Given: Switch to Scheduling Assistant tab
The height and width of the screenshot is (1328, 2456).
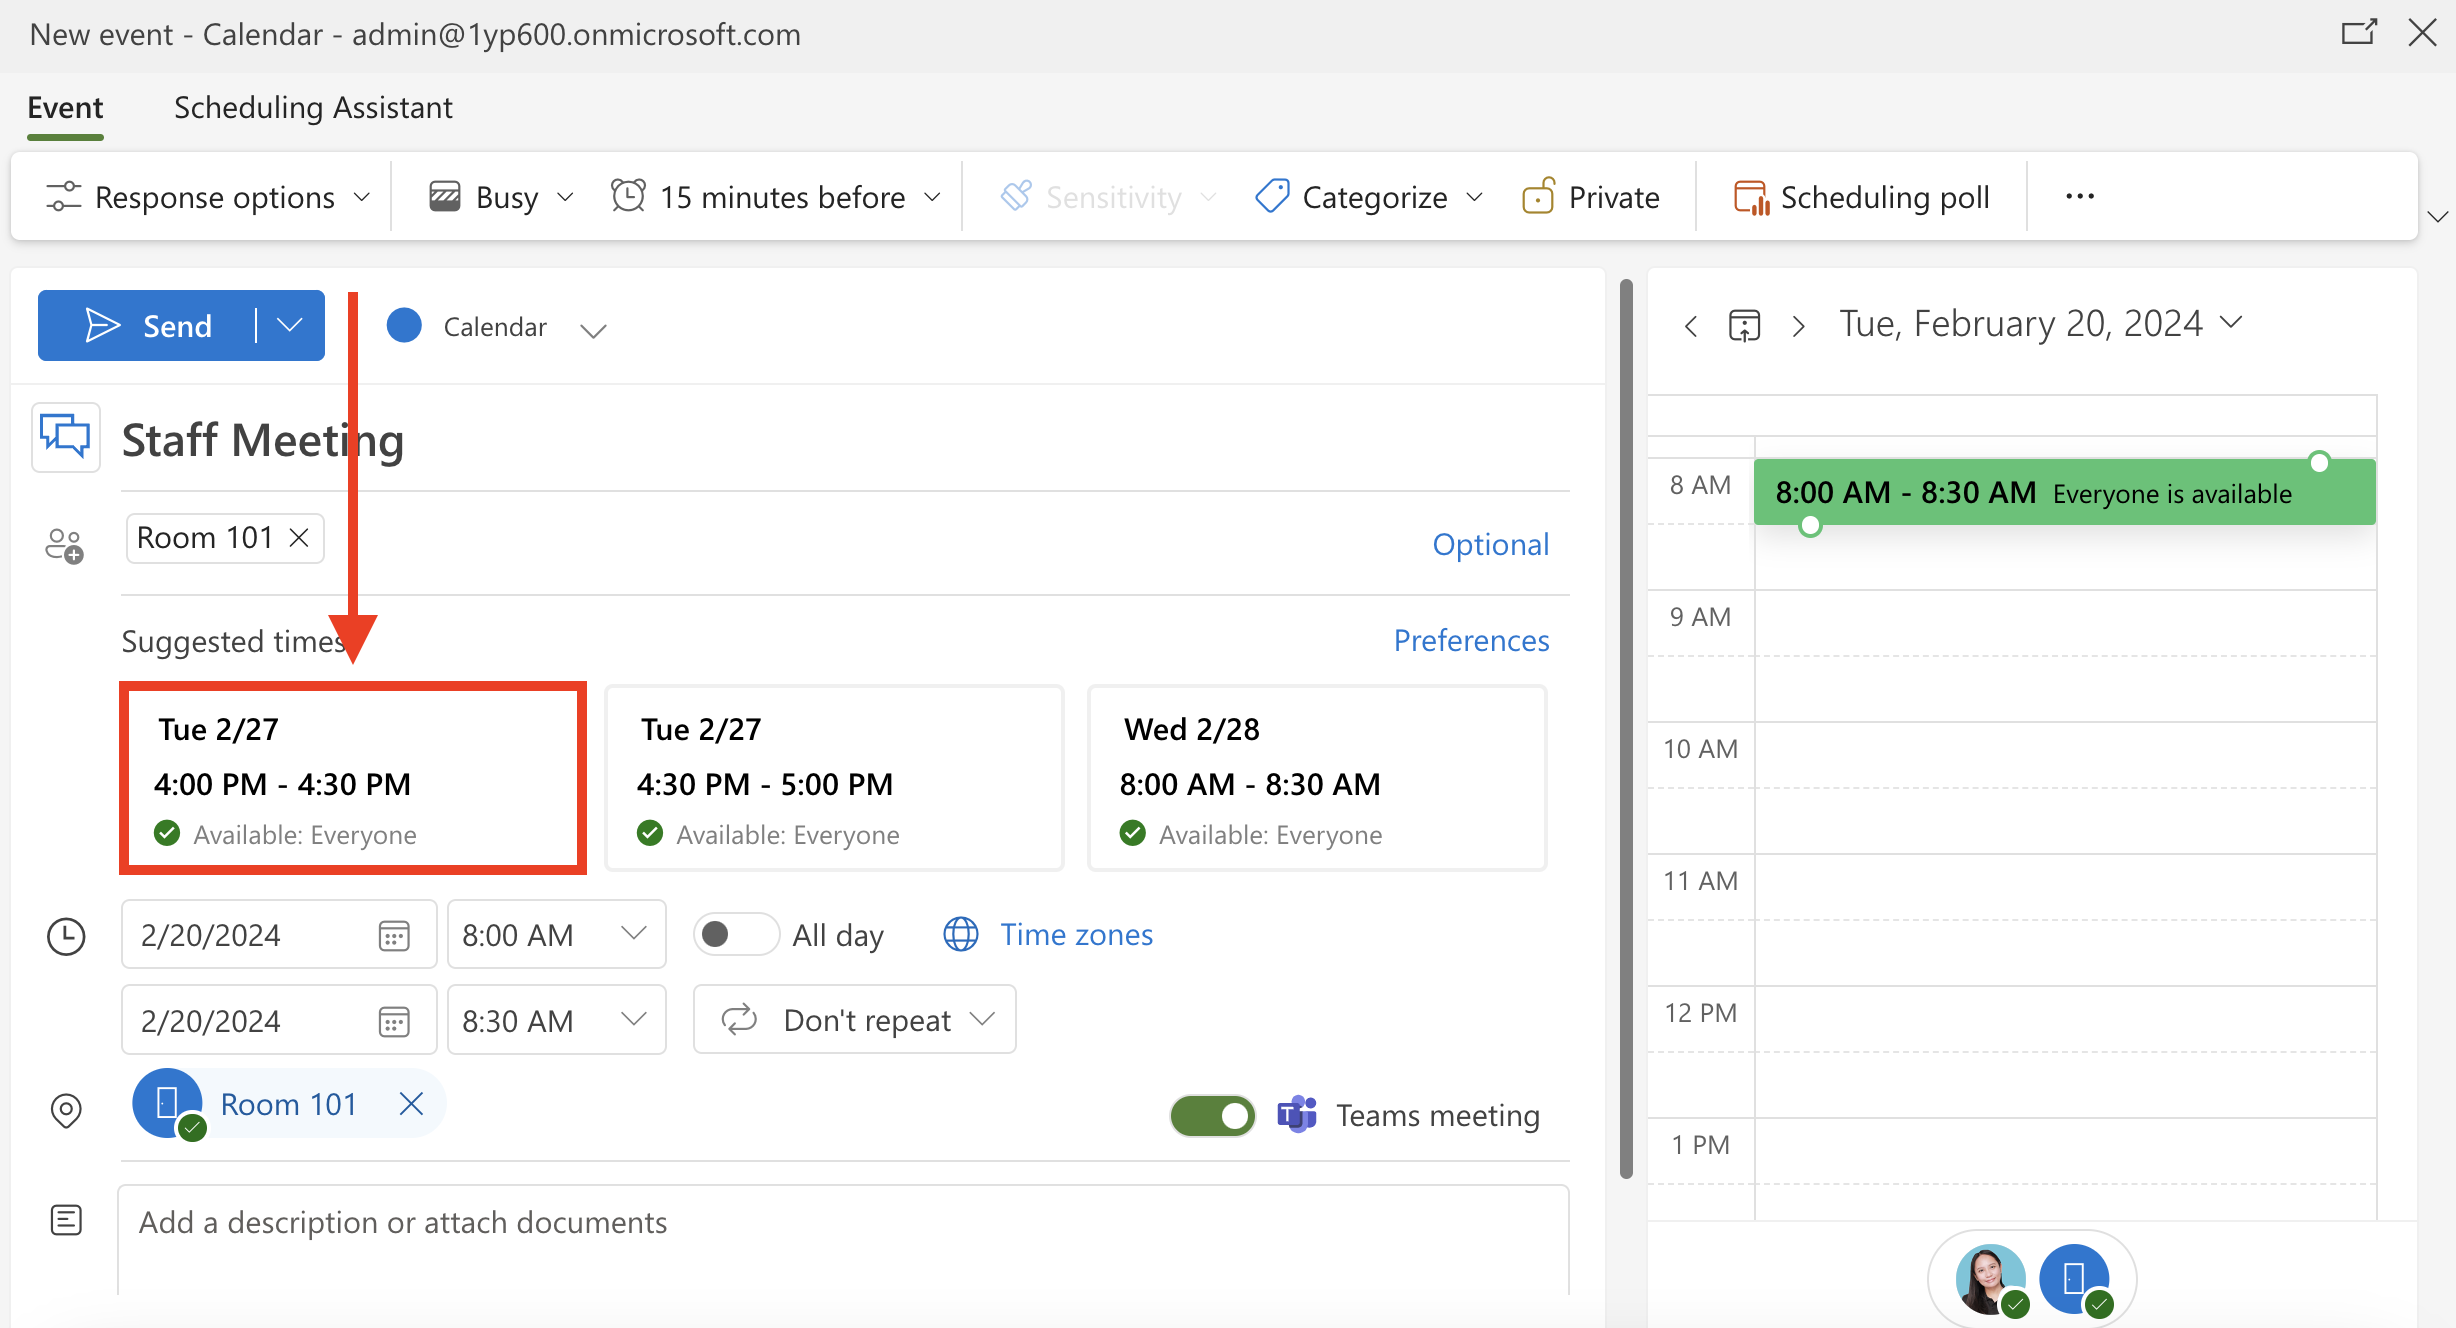Looking at the screenshot, I should [313, 107].
